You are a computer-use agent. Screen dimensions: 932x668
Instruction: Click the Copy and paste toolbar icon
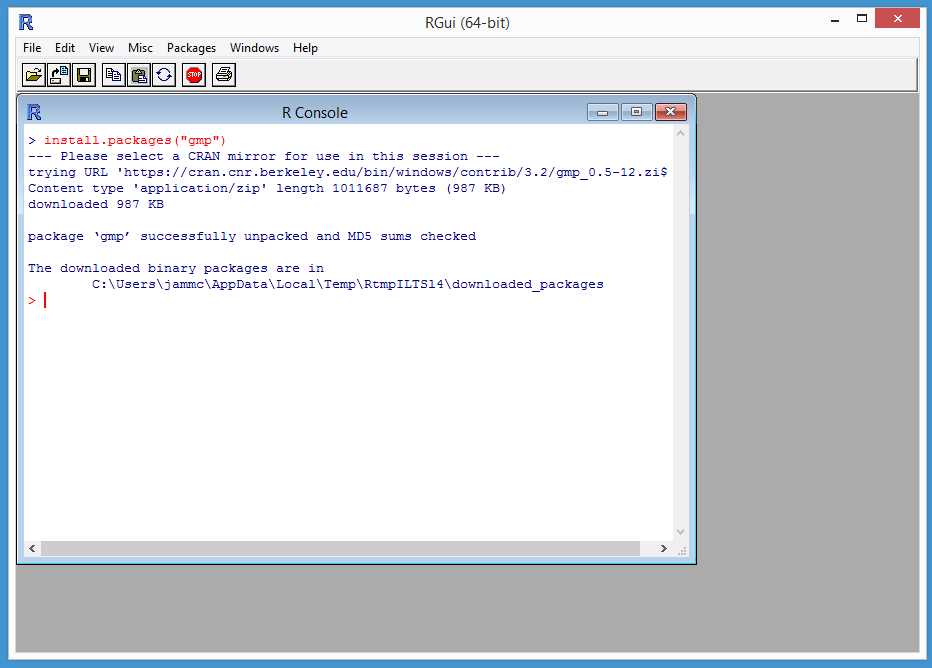coord(164,75)
